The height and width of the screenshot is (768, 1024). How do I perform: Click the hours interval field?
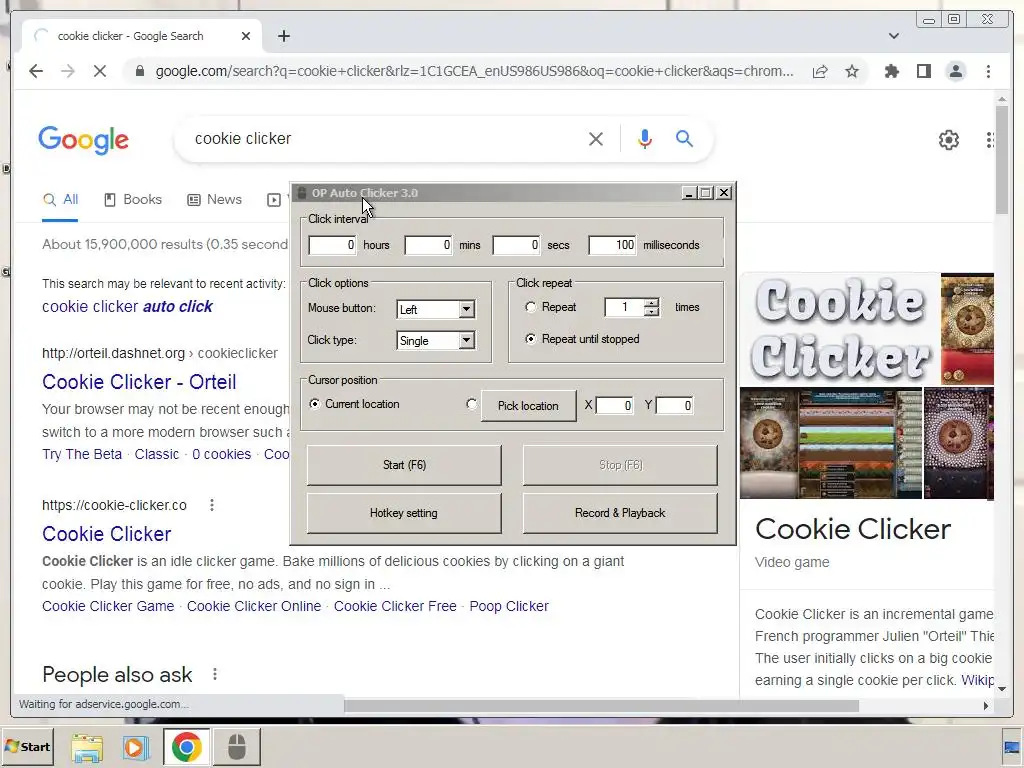point(332,245)
